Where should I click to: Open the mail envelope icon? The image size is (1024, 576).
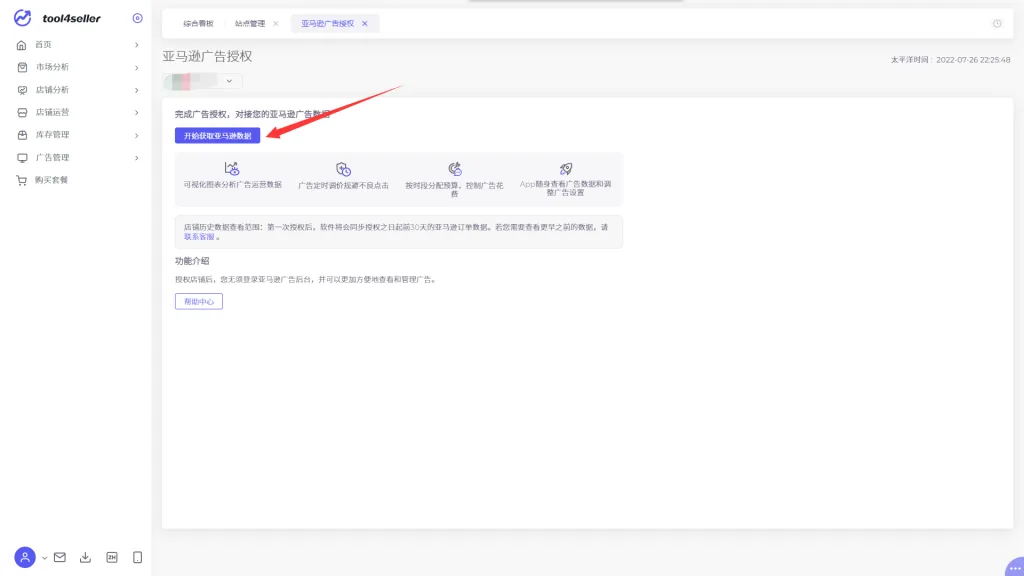(x=59, y=557)
